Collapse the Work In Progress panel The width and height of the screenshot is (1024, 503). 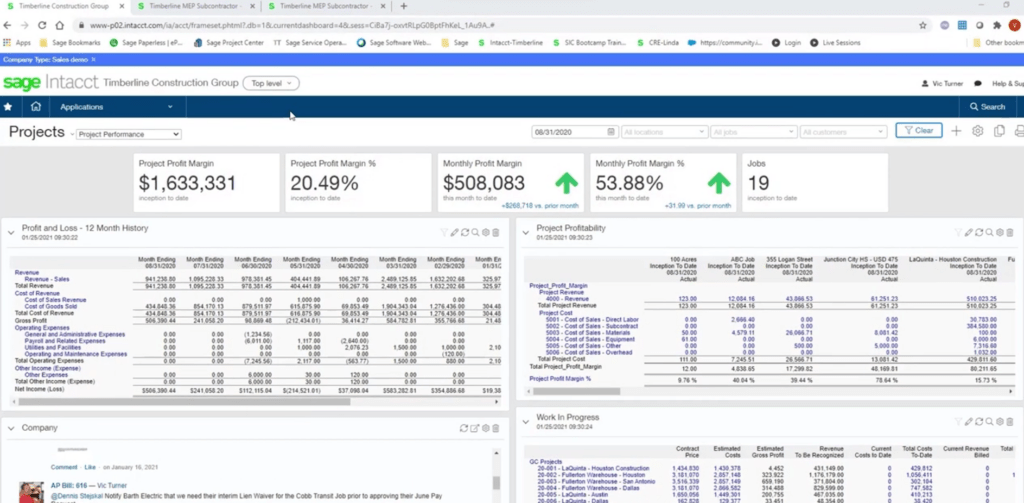[x=526, y=421]
